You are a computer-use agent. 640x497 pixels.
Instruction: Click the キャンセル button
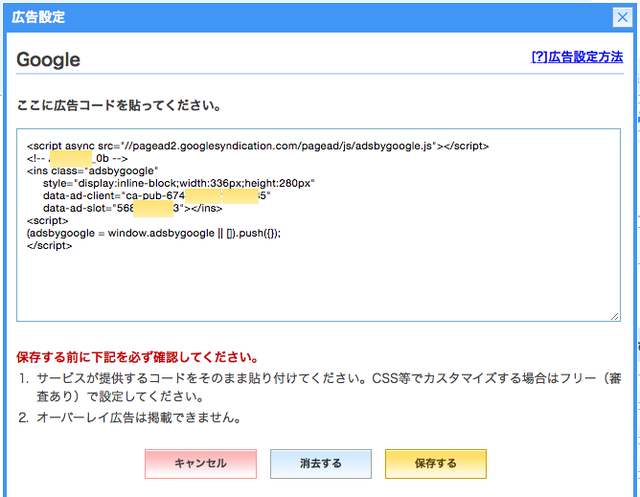[201, 464]
